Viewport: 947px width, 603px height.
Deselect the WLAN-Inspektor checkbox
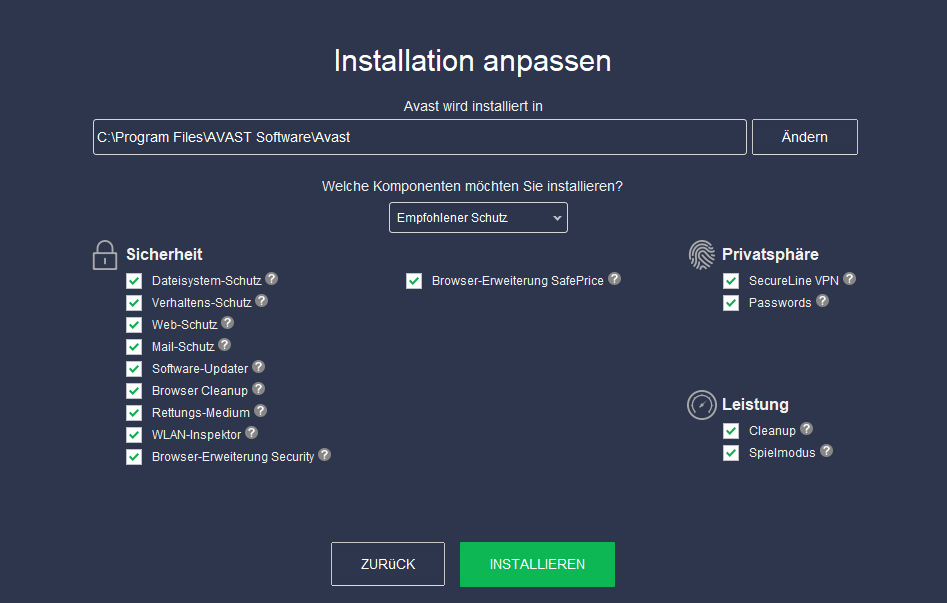(134, 435)
